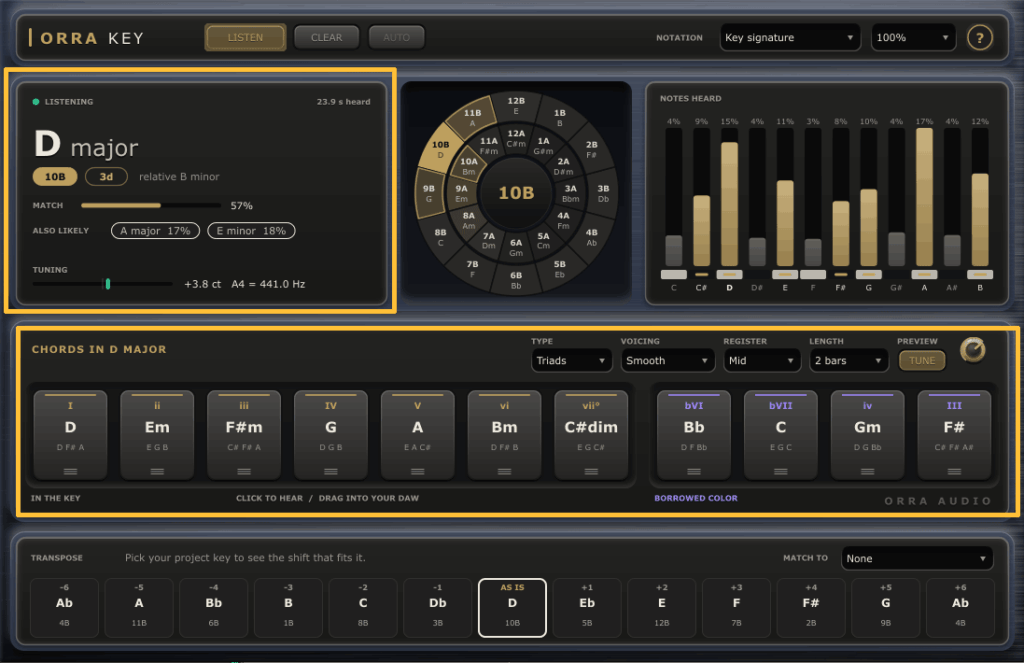The image size is (1024, 663).
Task: Toggle the preview TUNE button
Action: [x=922, y=361]
